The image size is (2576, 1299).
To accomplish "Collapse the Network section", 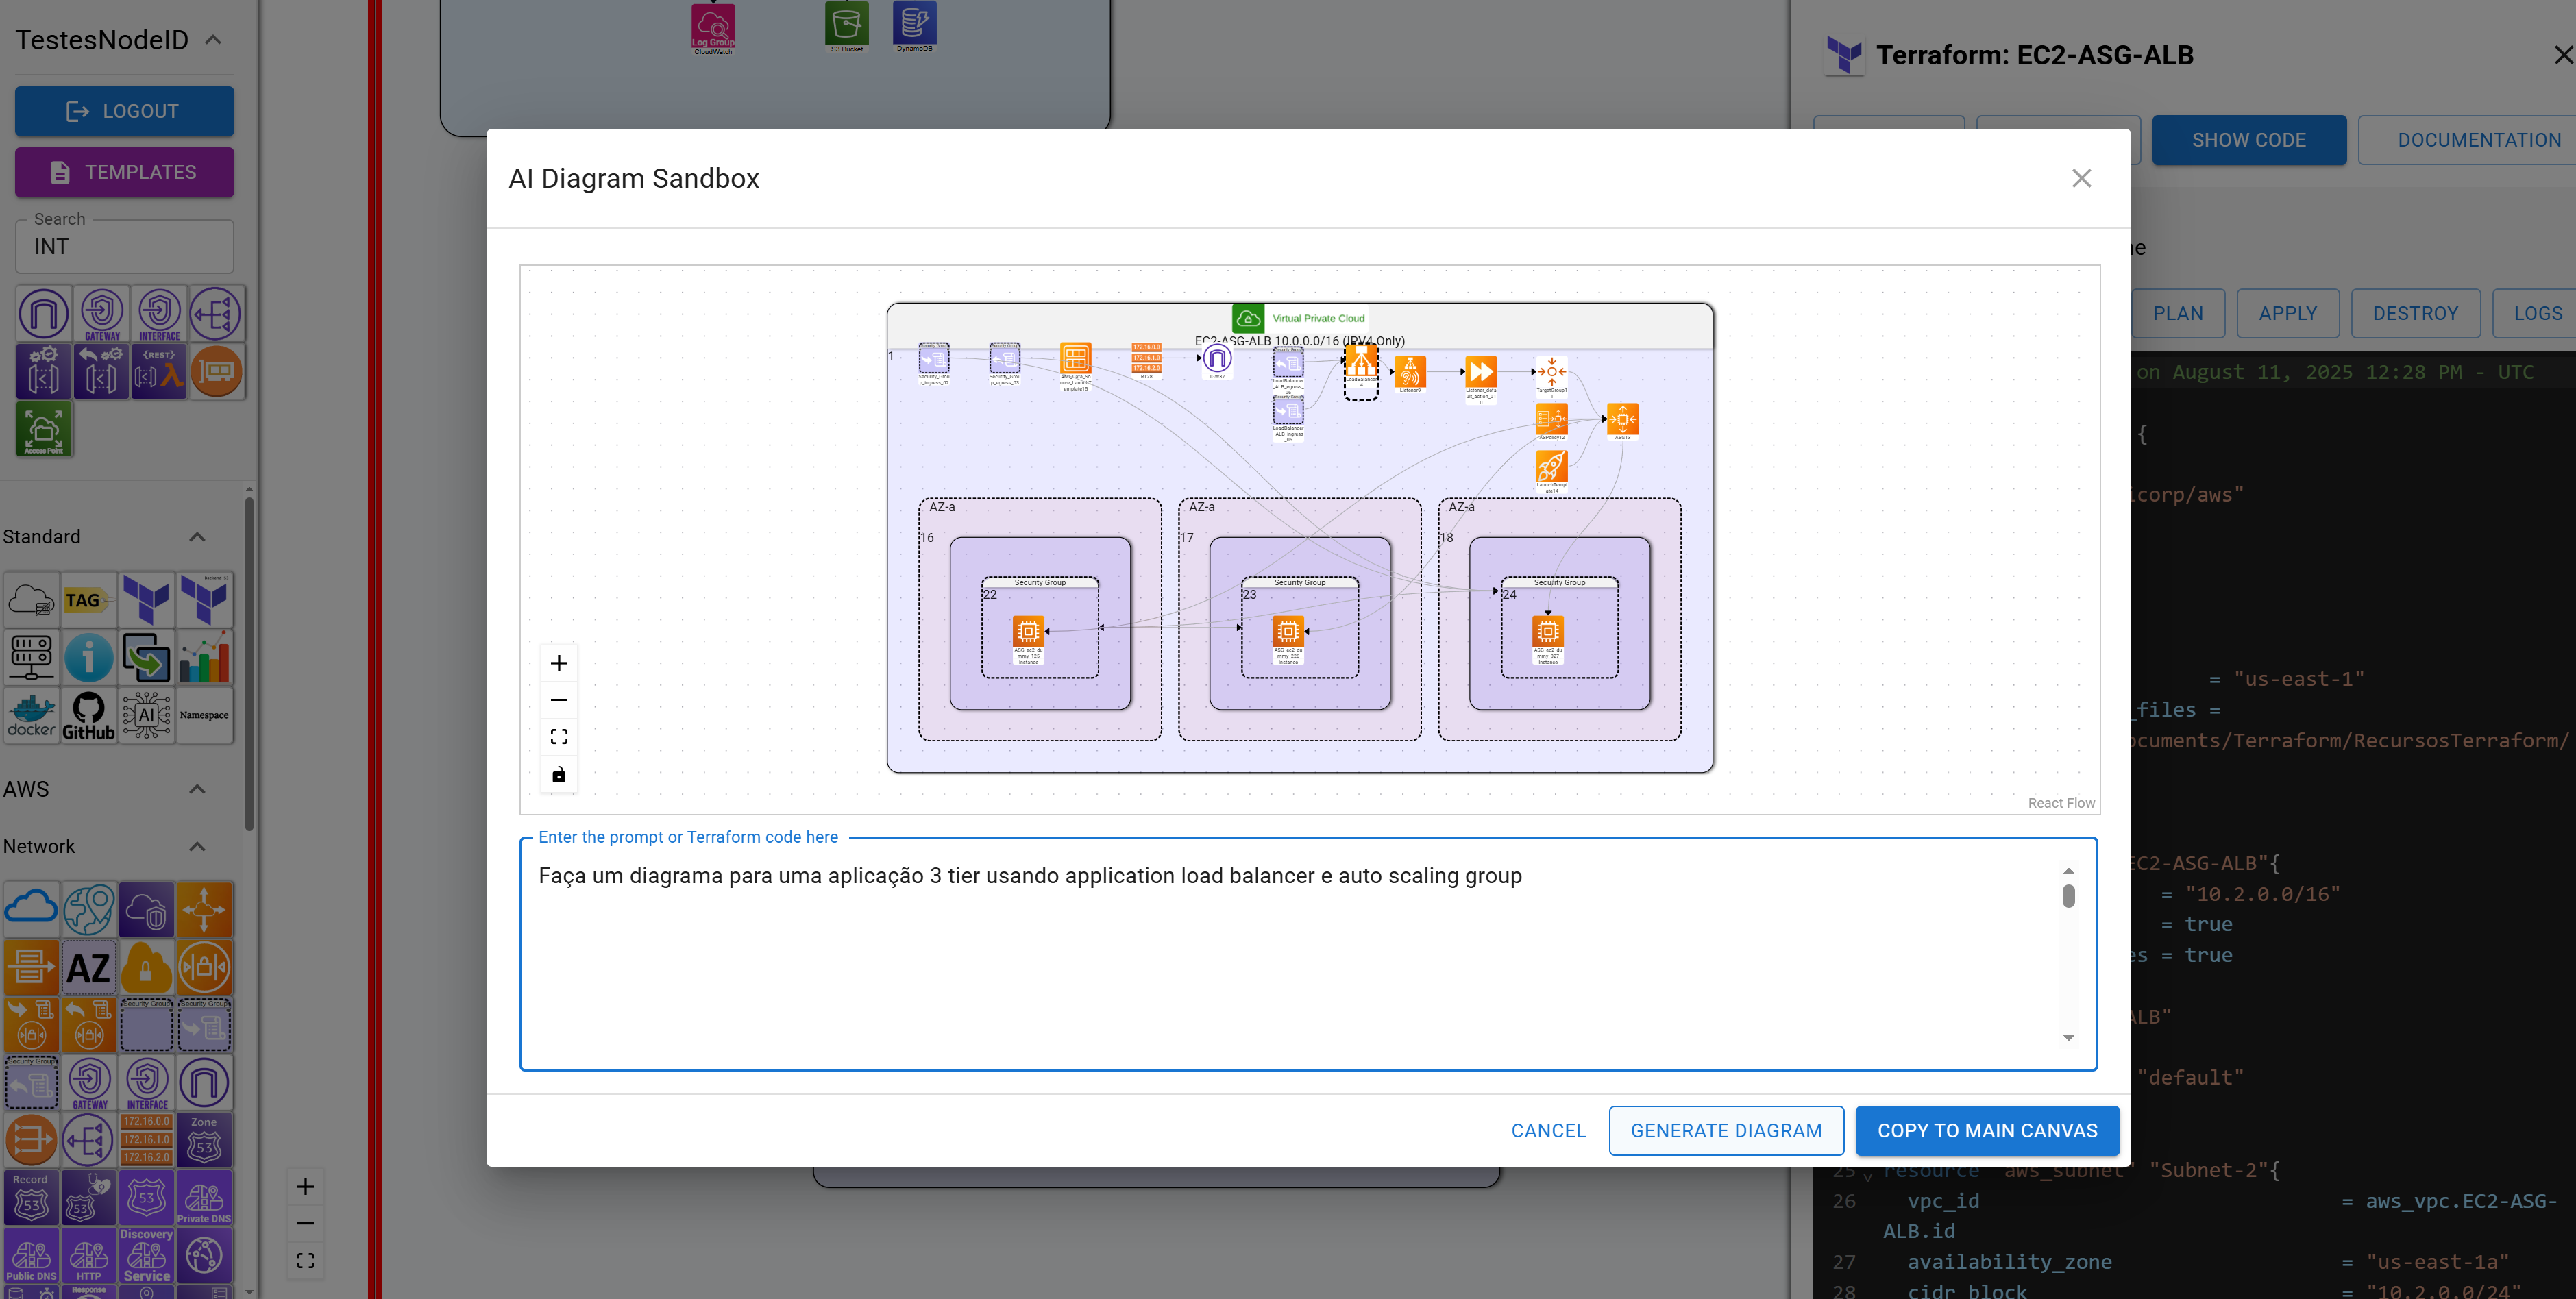I will pos(197,846).
